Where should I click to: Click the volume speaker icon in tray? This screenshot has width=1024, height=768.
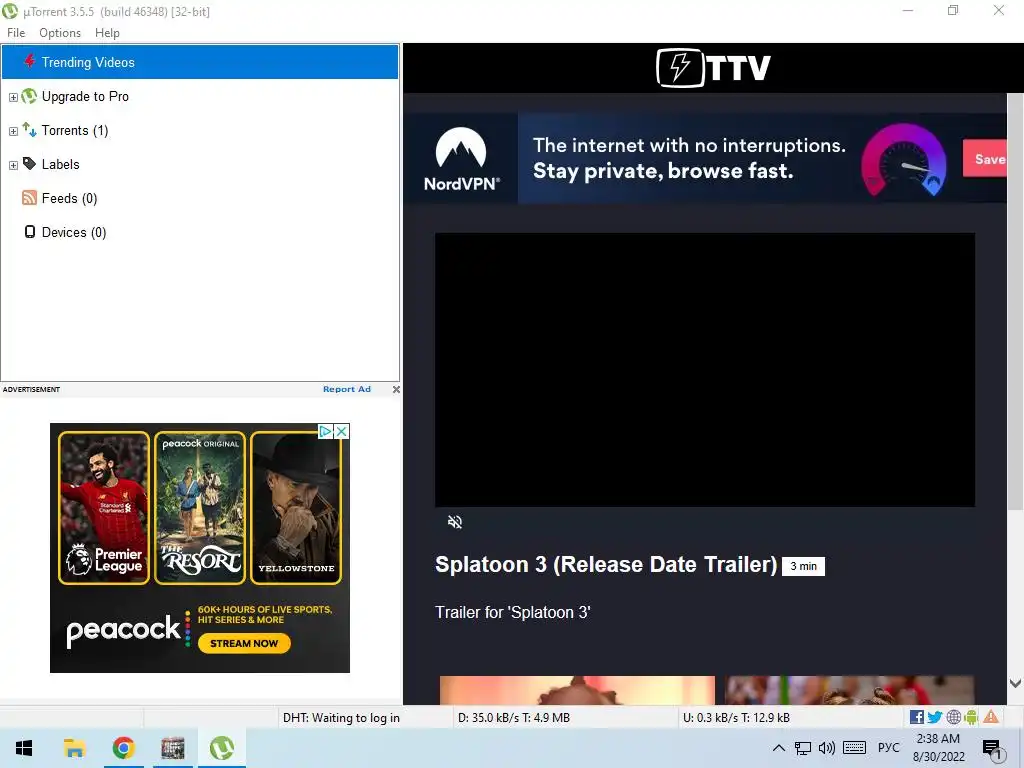(x=827, y=748)
